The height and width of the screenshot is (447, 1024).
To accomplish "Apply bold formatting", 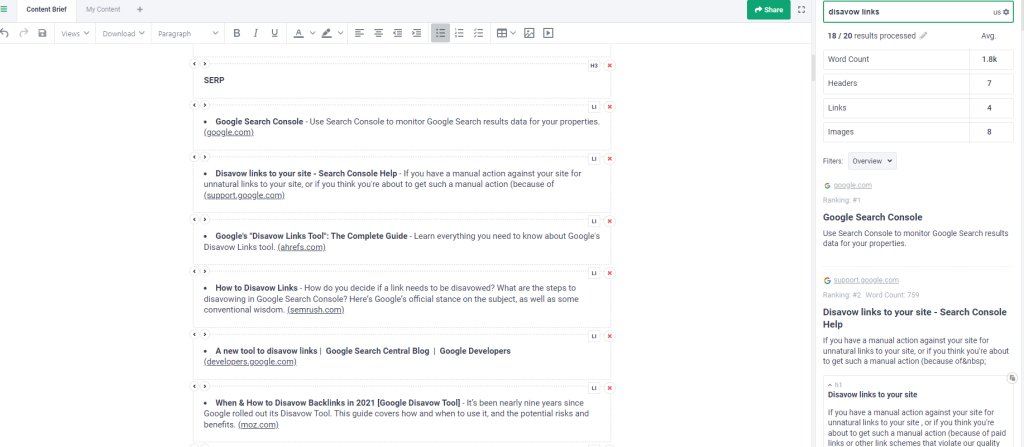I will tap(236, 33).
